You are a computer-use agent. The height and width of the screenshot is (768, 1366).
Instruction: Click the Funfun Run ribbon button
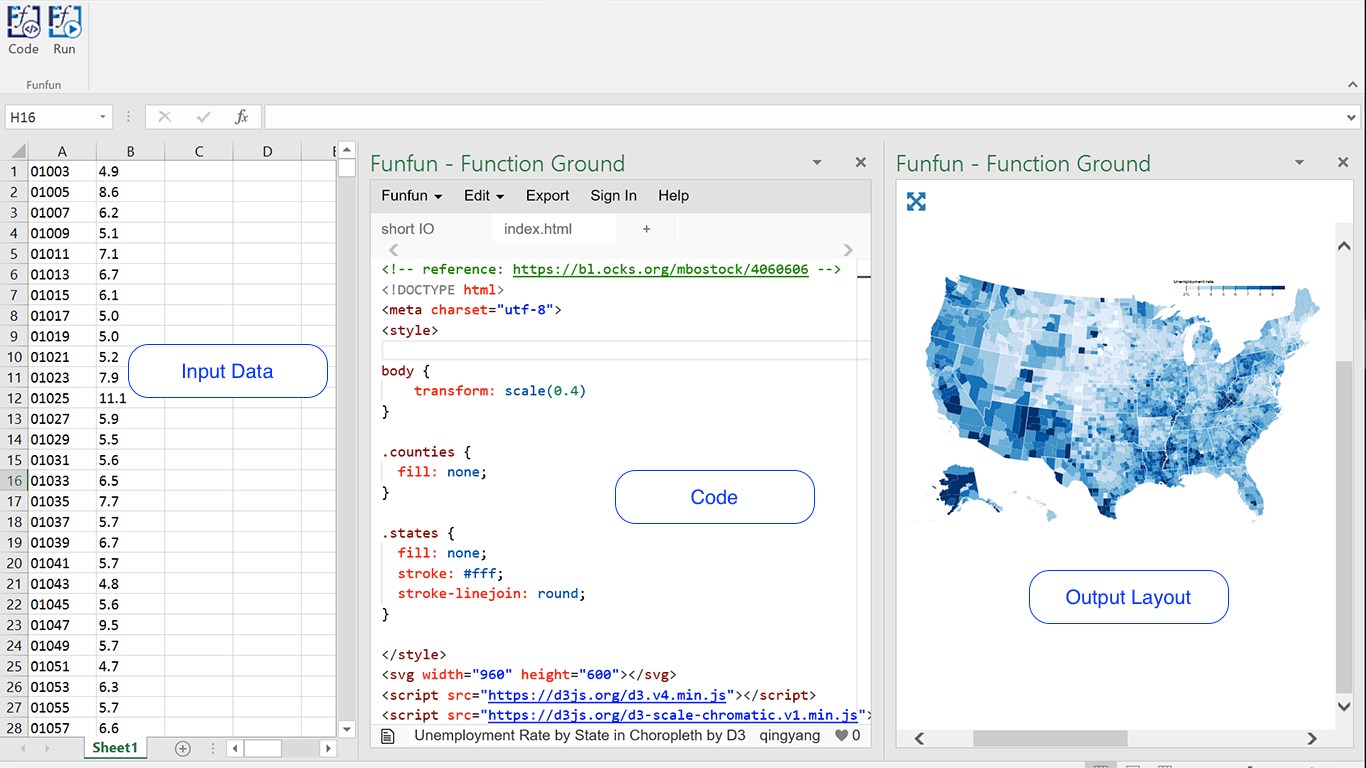point(64,30)
